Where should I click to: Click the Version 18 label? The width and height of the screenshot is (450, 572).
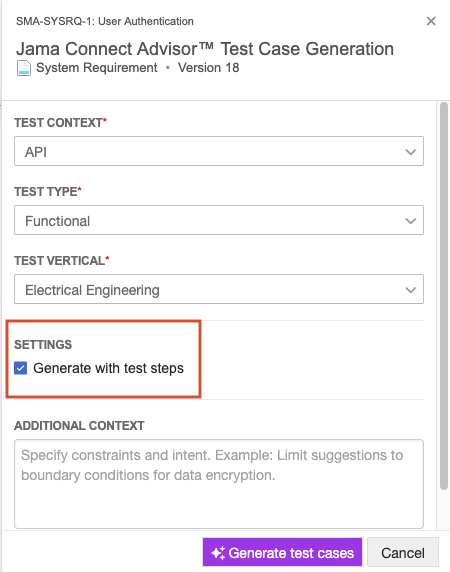pyautogui.click(x=208, y=68)
